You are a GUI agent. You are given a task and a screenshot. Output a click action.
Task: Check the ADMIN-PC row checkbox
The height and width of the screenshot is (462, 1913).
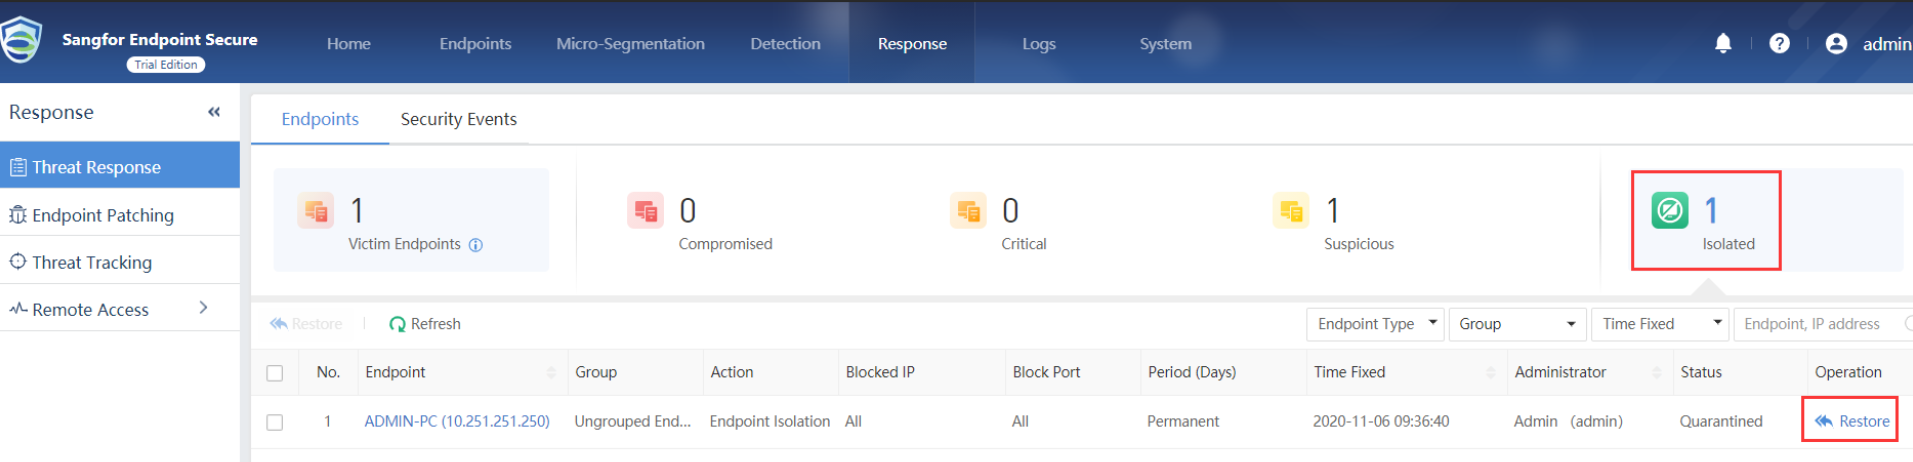(x=275, y=422)
